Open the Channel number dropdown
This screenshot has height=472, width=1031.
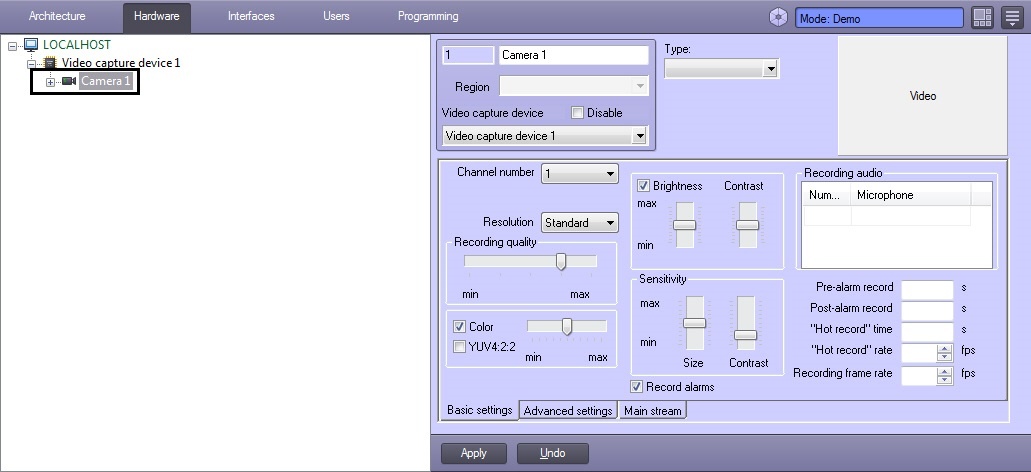pyautogui.click(x=579, y=174)
